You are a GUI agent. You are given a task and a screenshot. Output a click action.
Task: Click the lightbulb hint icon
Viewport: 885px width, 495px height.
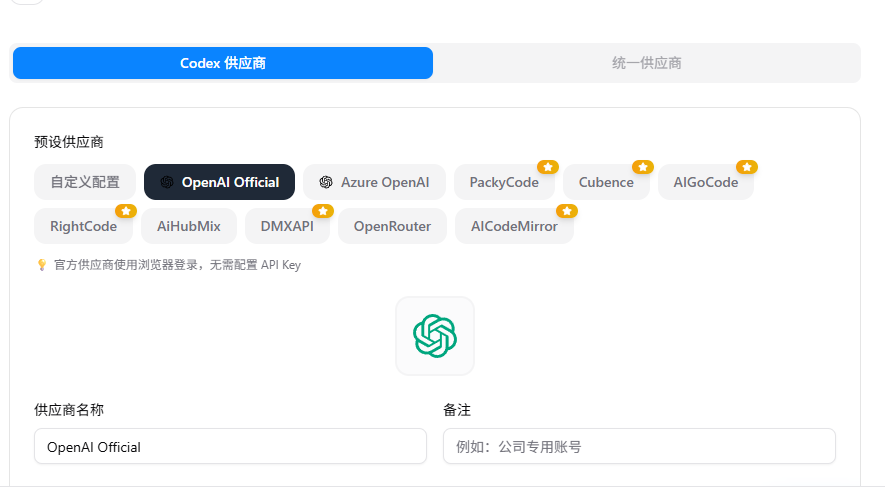(42, 265)
